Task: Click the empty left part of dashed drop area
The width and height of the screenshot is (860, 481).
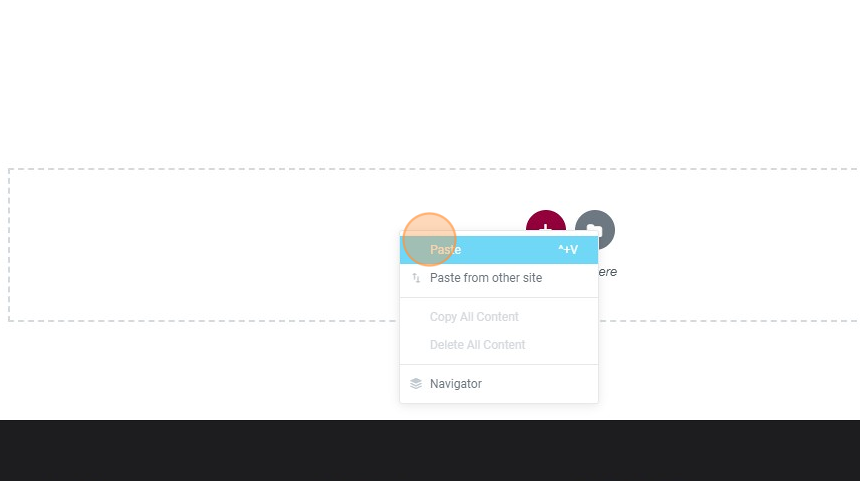Action: pos(203,245)
